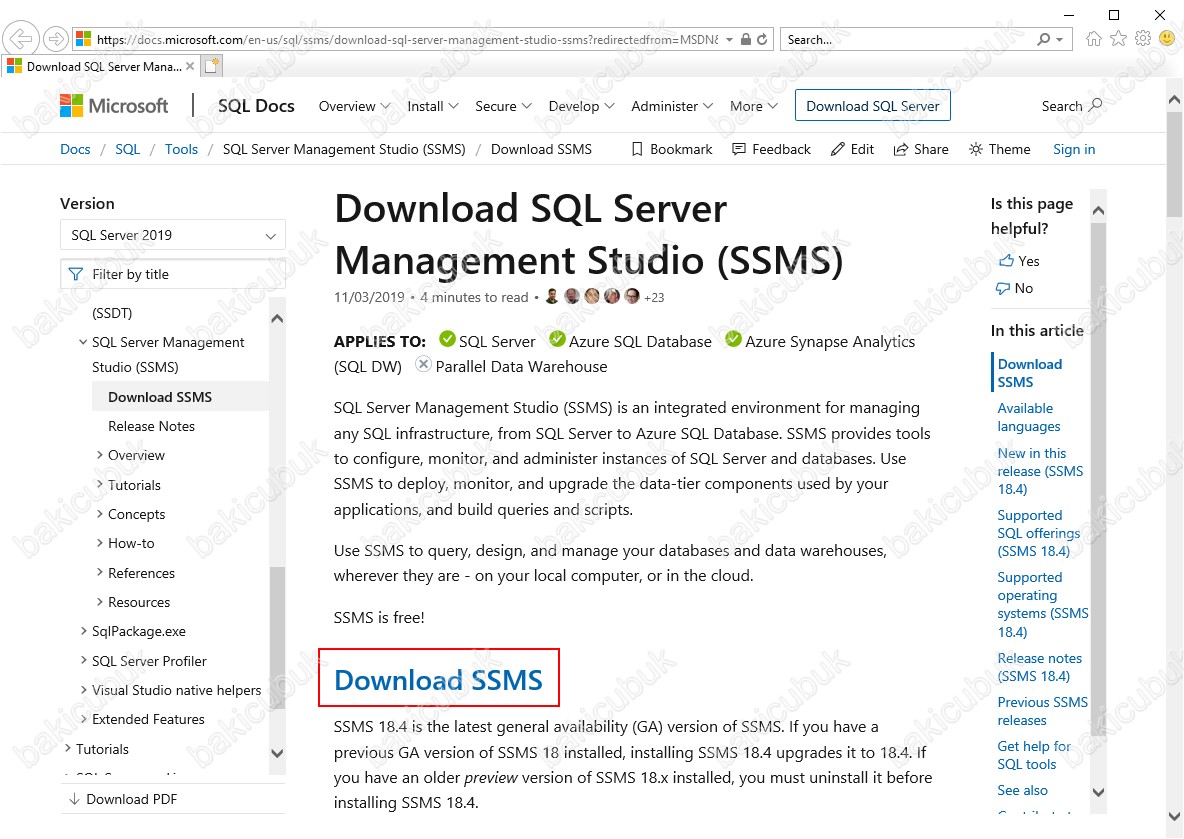
Task: Bookmark this page
Action: tap(672, 150)
